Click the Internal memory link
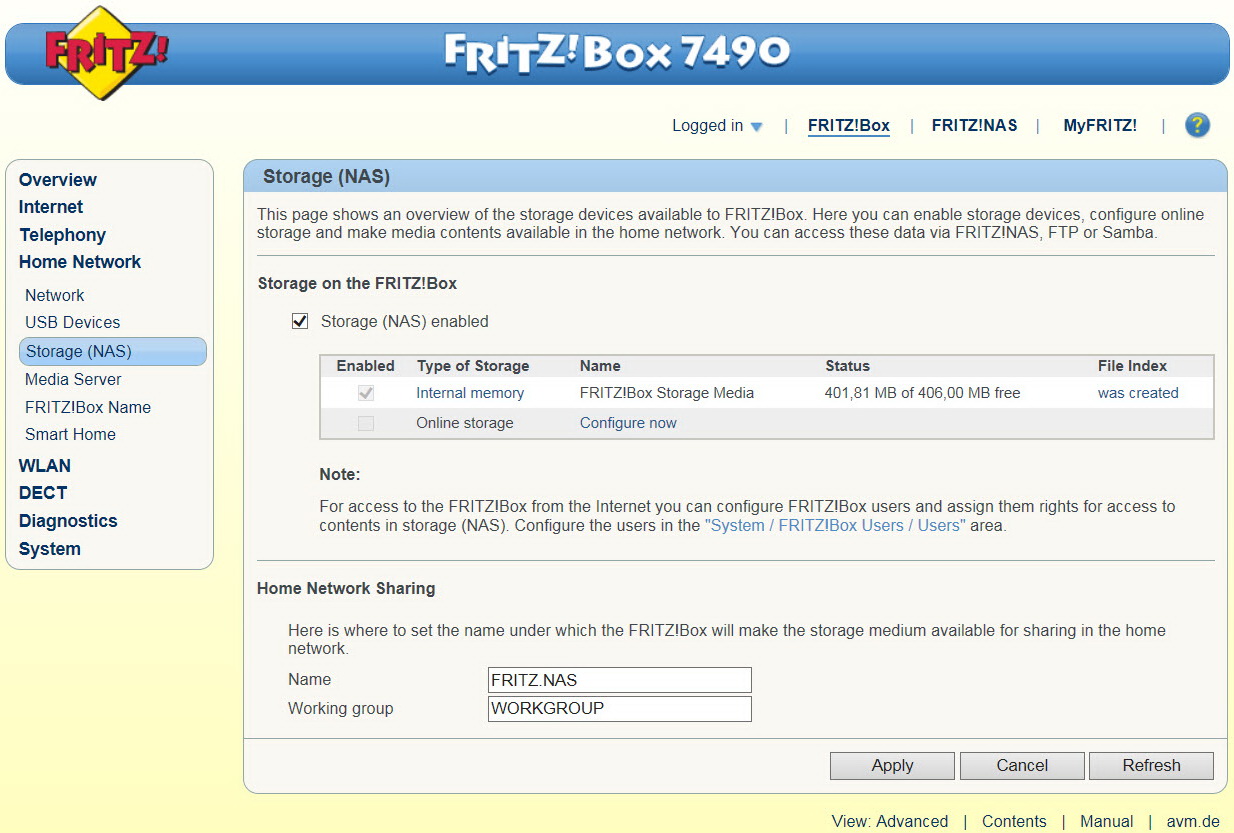 click(470, 393)
